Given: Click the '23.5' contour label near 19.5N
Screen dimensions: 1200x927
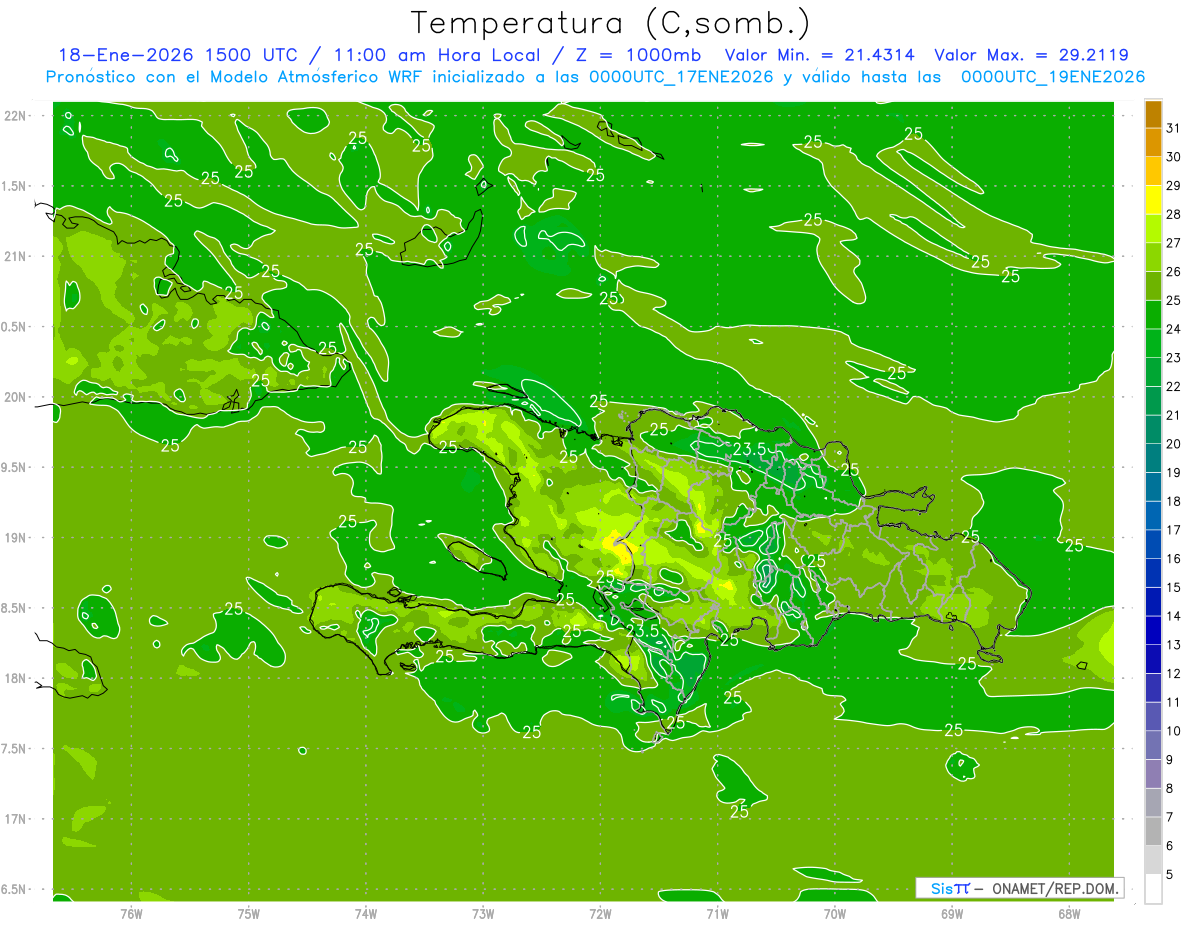Looking at the screenshot, I should [x=749, y=449].
